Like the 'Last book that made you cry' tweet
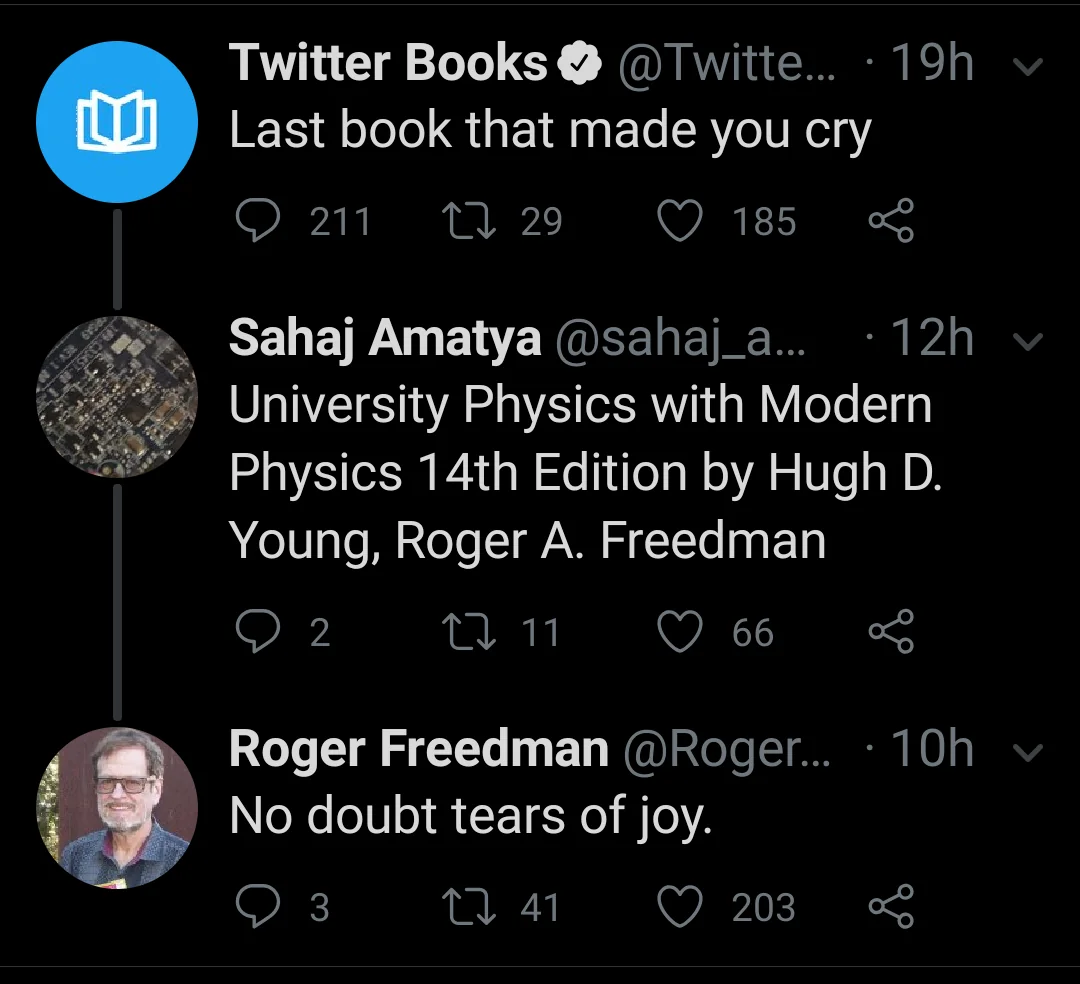1080x984 pixels. coord(680,221)
